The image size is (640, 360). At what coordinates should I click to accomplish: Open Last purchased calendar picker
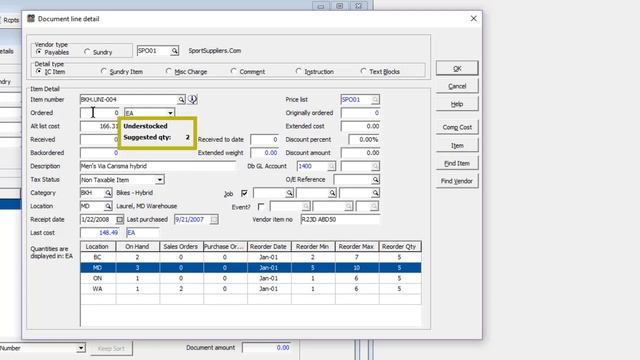214,220
